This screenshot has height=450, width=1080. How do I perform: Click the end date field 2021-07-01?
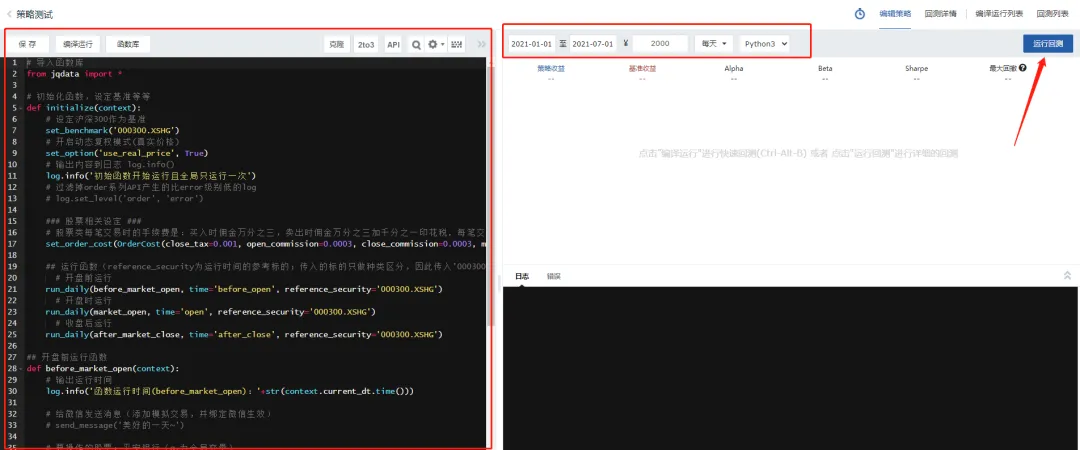(x=593, y=43)
